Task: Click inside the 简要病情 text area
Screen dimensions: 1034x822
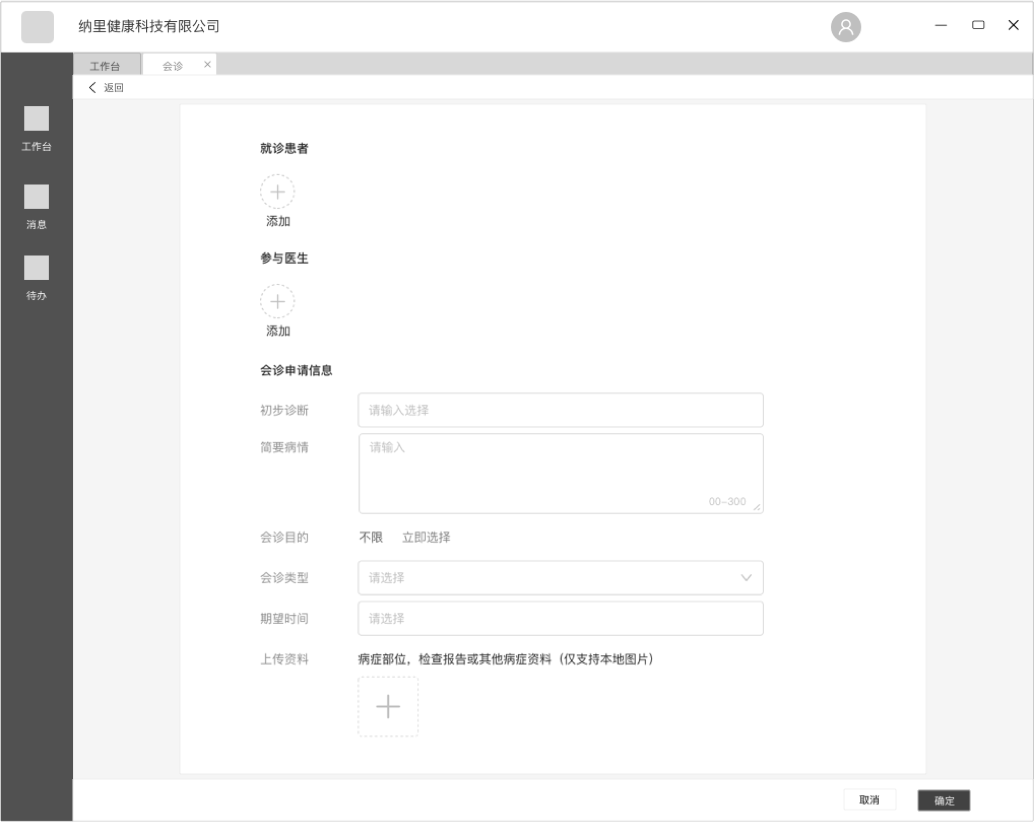Action: click(x=560, y=470)
